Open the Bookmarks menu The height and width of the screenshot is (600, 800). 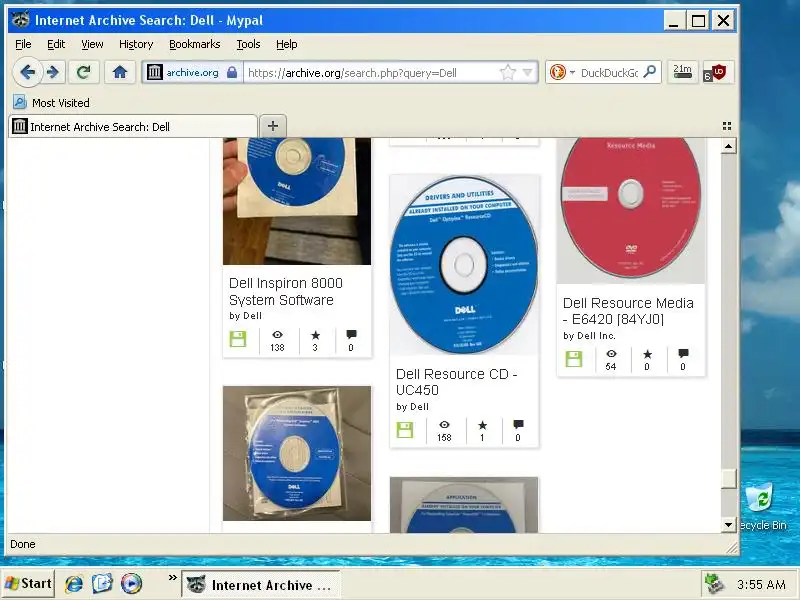[194, 44]
